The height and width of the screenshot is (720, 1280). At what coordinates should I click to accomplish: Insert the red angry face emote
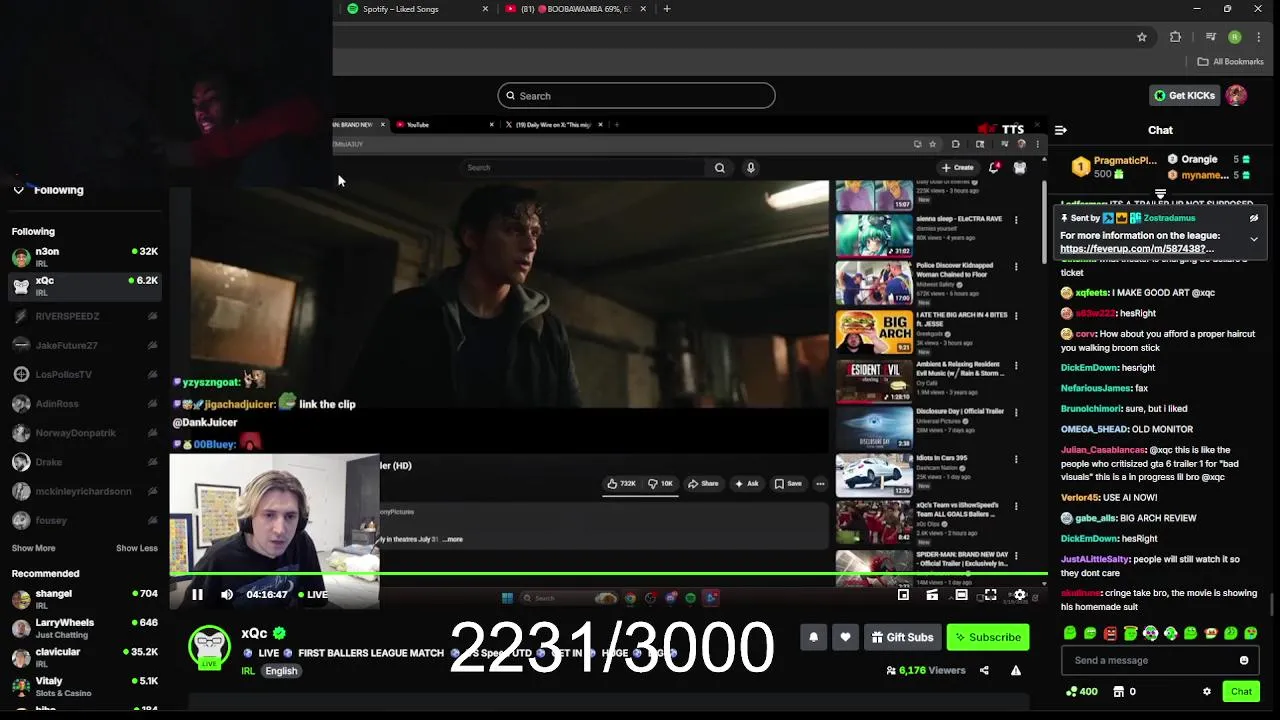click(1110, 633)
